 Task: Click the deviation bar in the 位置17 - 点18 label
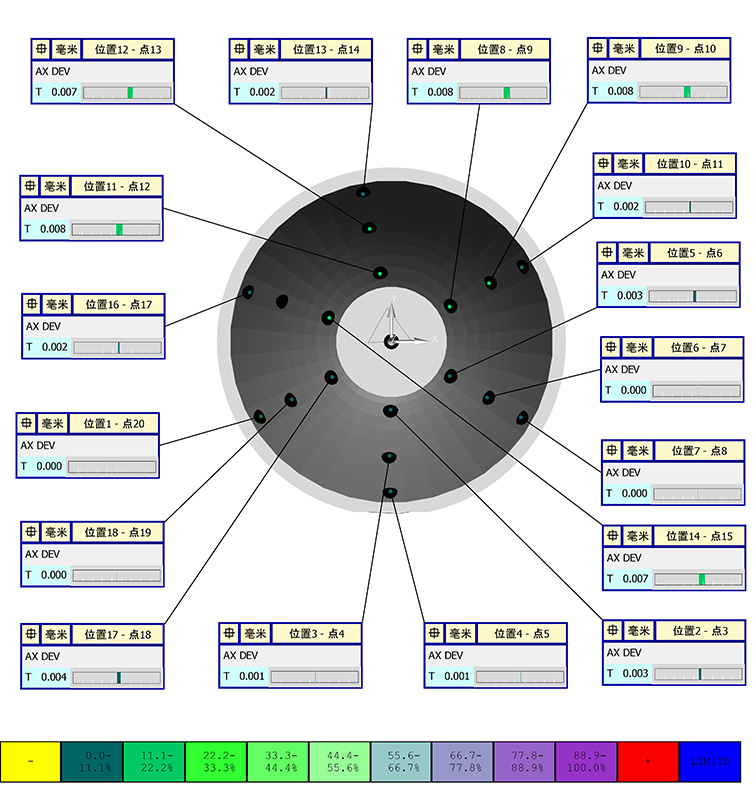click(x=116, y=678)
